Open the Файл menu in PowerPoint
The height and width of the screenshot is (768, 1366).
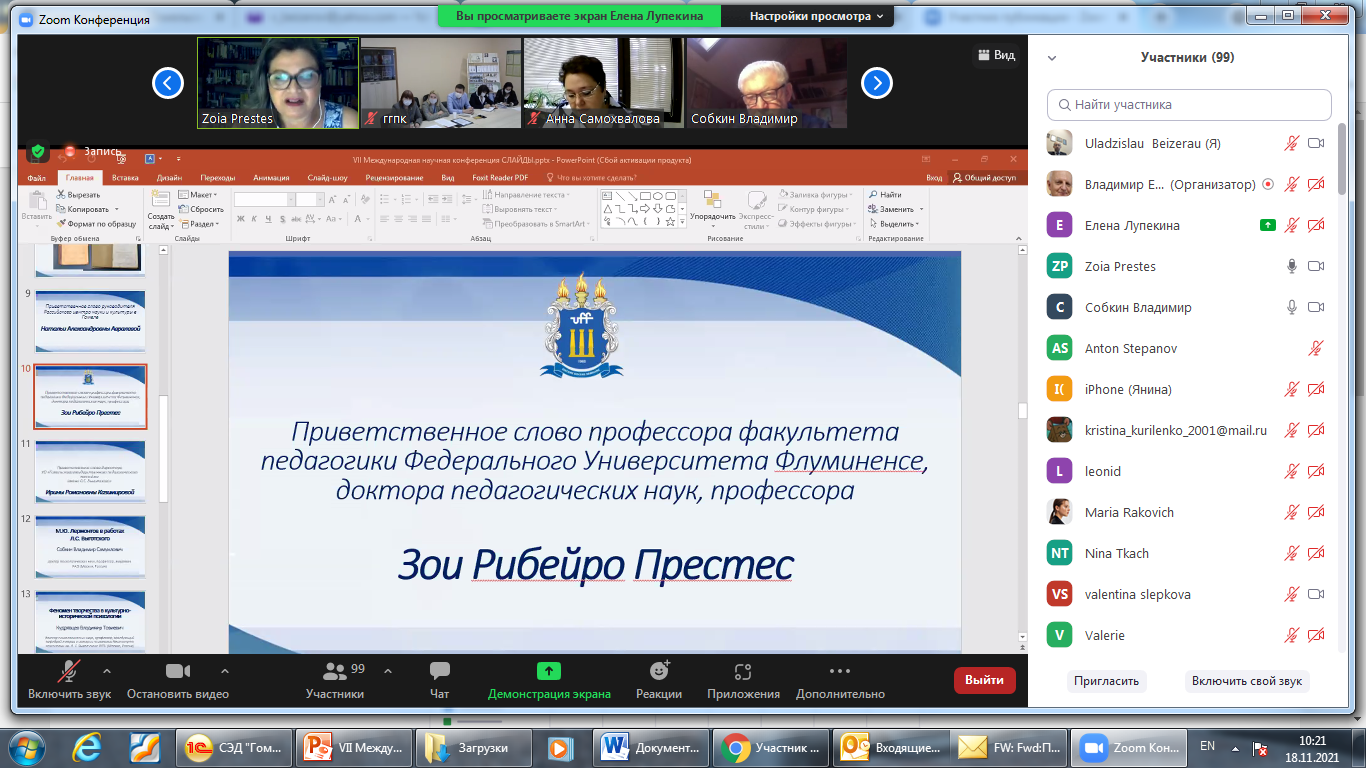36,177
